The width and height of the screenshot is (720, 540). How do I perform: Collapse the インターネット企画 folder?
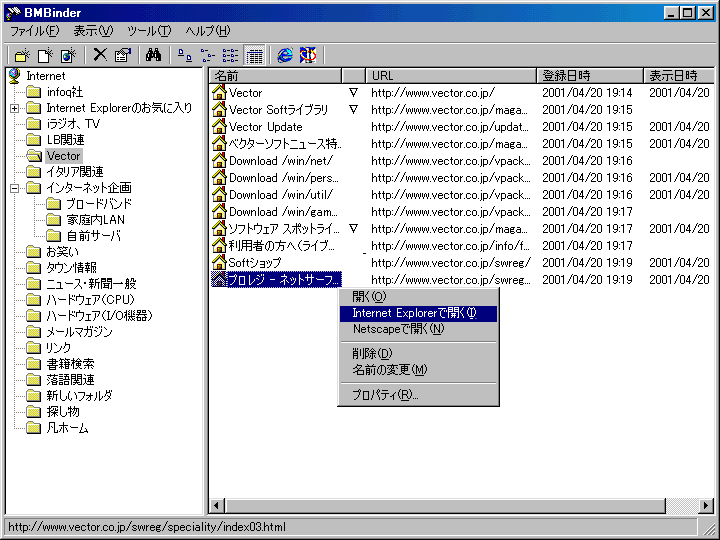(x=14, y=188)
